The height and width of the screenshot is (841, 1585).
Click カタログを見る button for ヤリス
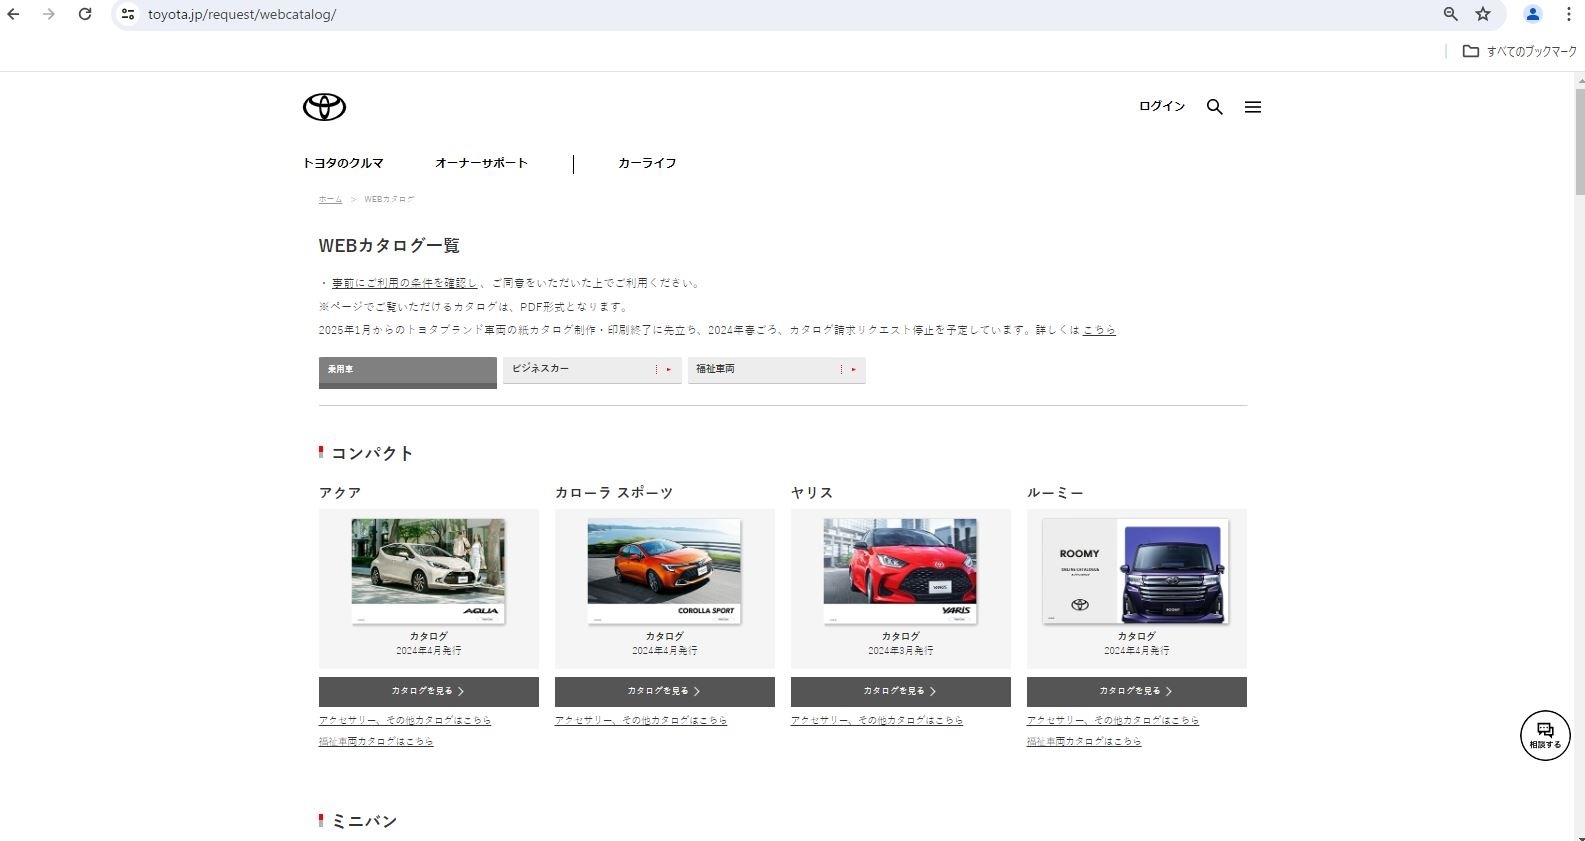900,692
